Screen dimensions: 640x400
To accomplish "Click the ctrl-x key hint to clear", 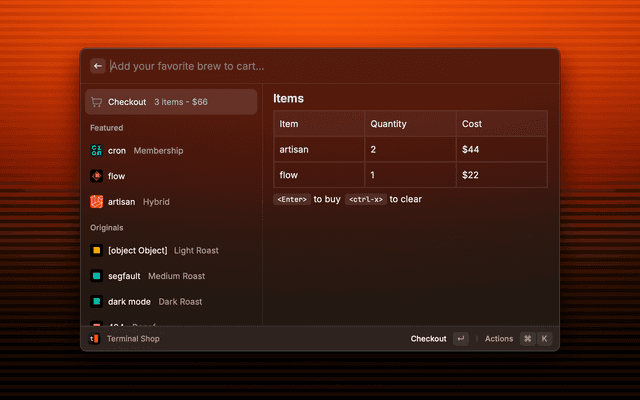I will tap(365, 199).
